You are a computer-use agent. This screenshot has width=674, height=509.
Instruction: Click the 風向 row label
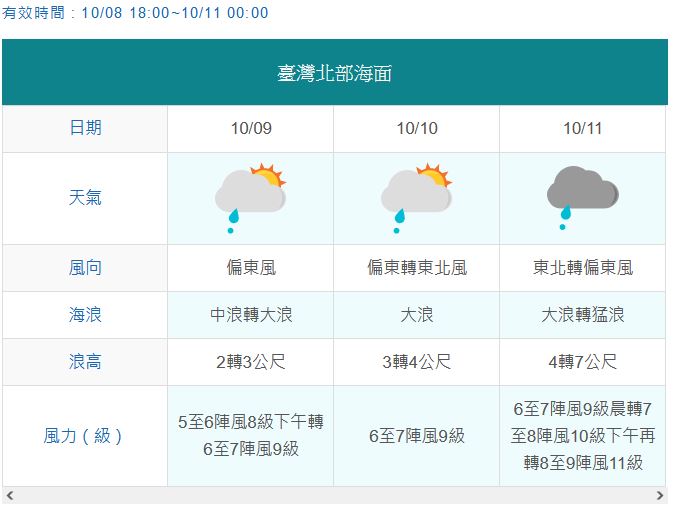[85, 268]
